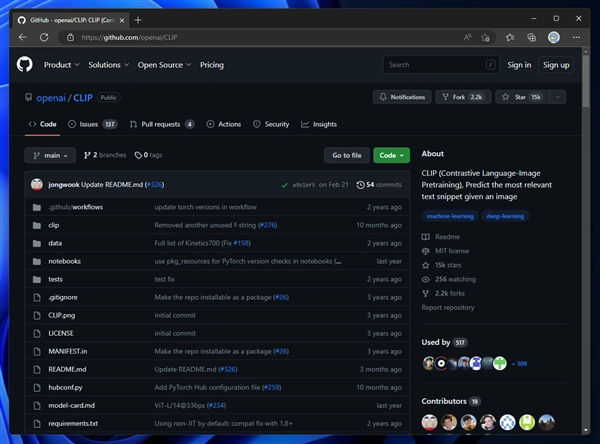Screen dimensions: 600x444
Task: Open the MANIFEST.in file
Action: (68, 351)
